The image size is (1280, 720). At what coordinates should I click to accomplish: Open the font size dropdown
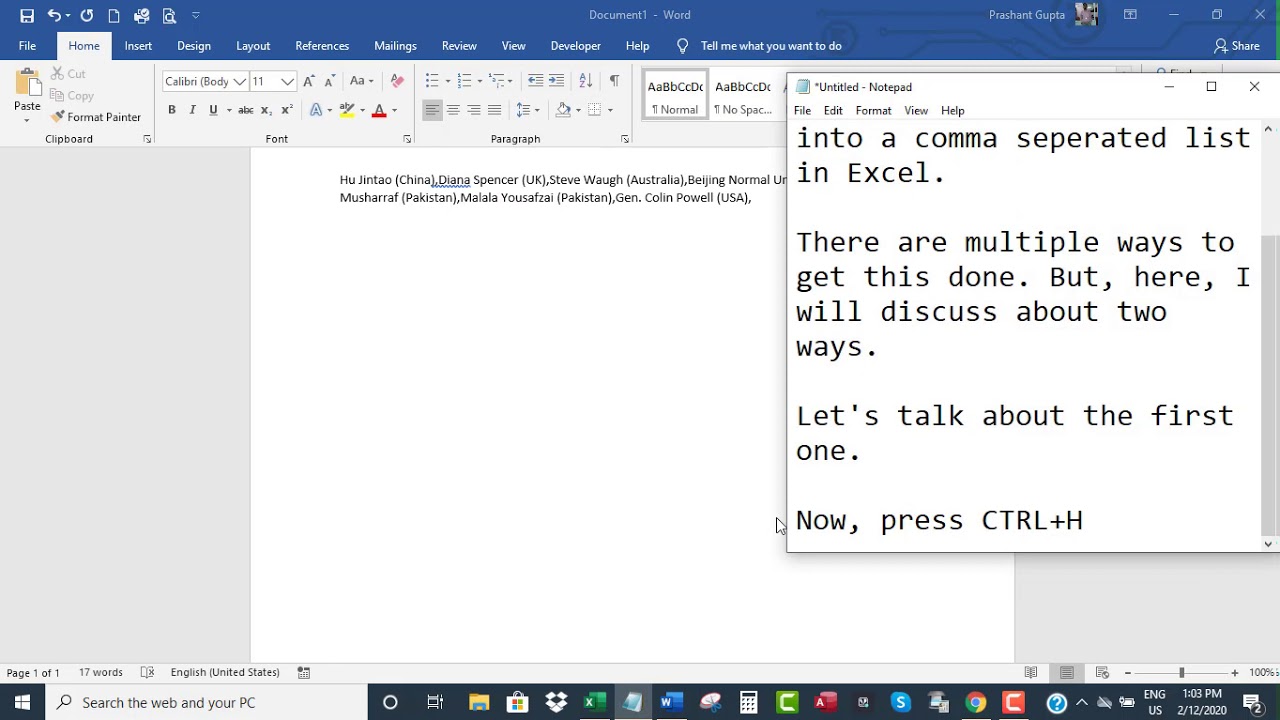pyautogui.click(x=287, y=81)
